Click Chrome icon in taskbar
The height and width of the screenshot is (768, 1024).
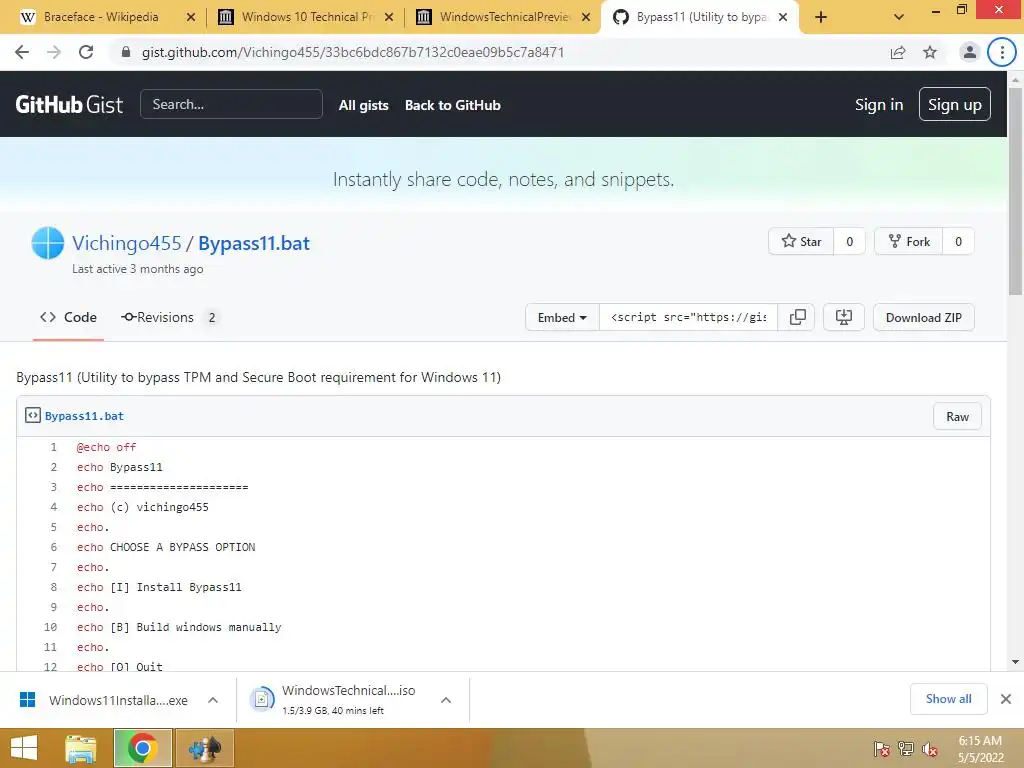142,748
